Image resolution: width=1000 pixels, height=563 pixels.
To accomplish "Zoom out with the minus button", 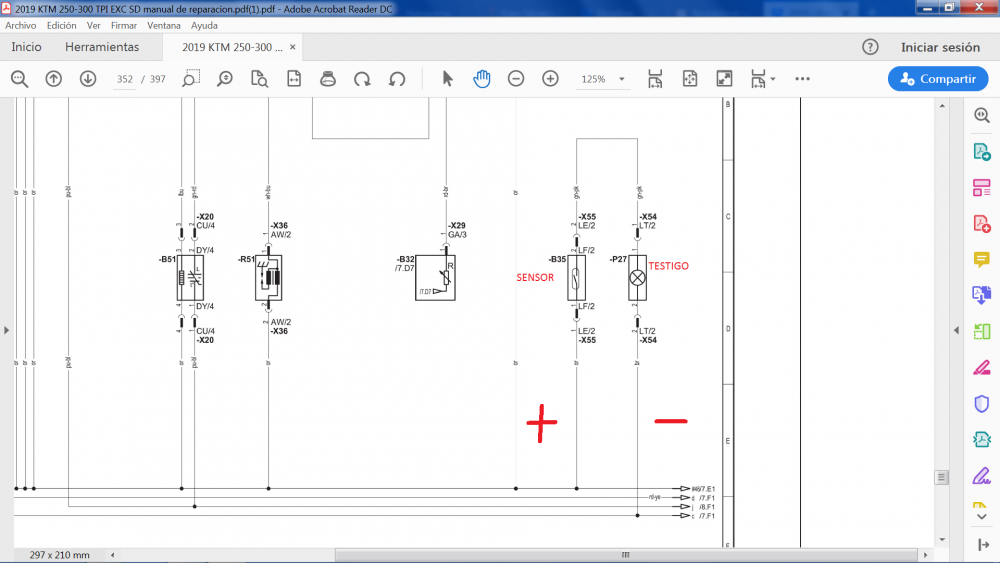I will pyautogui.click(x=516, y=79).
